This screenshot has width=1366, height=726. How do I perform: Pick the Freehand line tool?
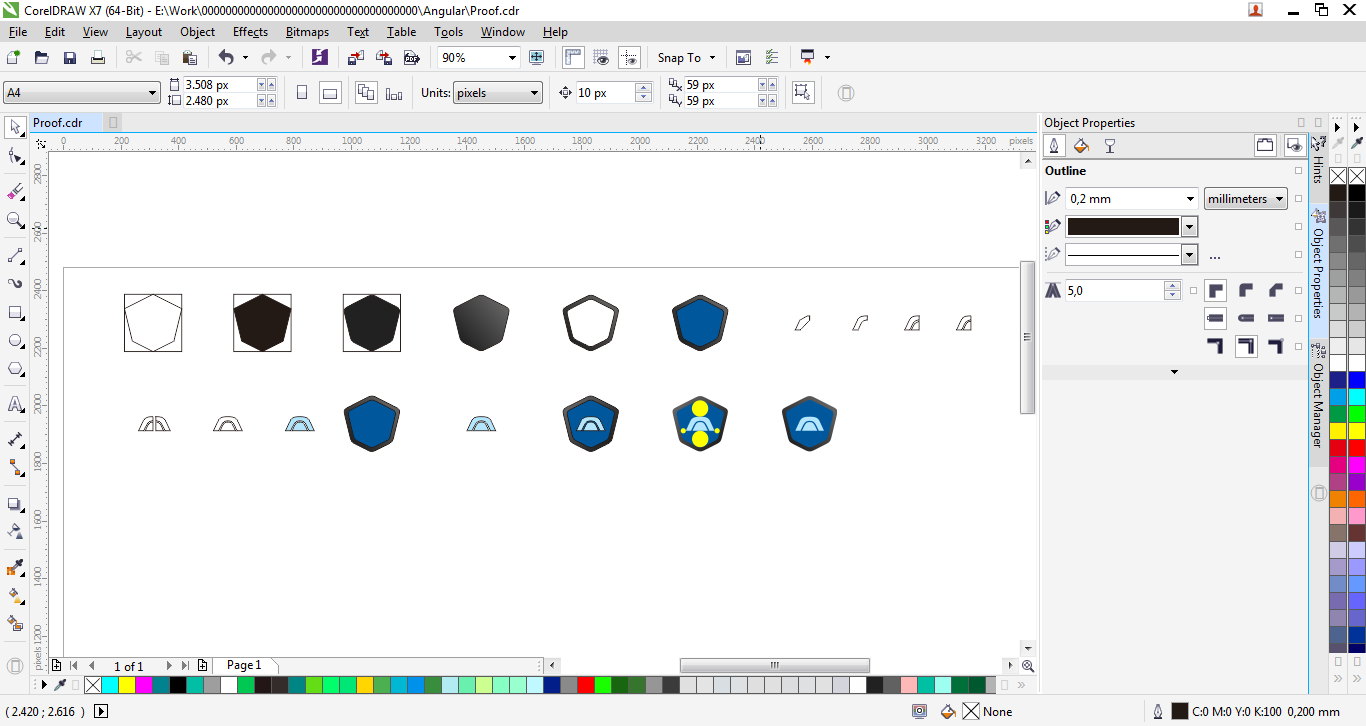[15, 256]
